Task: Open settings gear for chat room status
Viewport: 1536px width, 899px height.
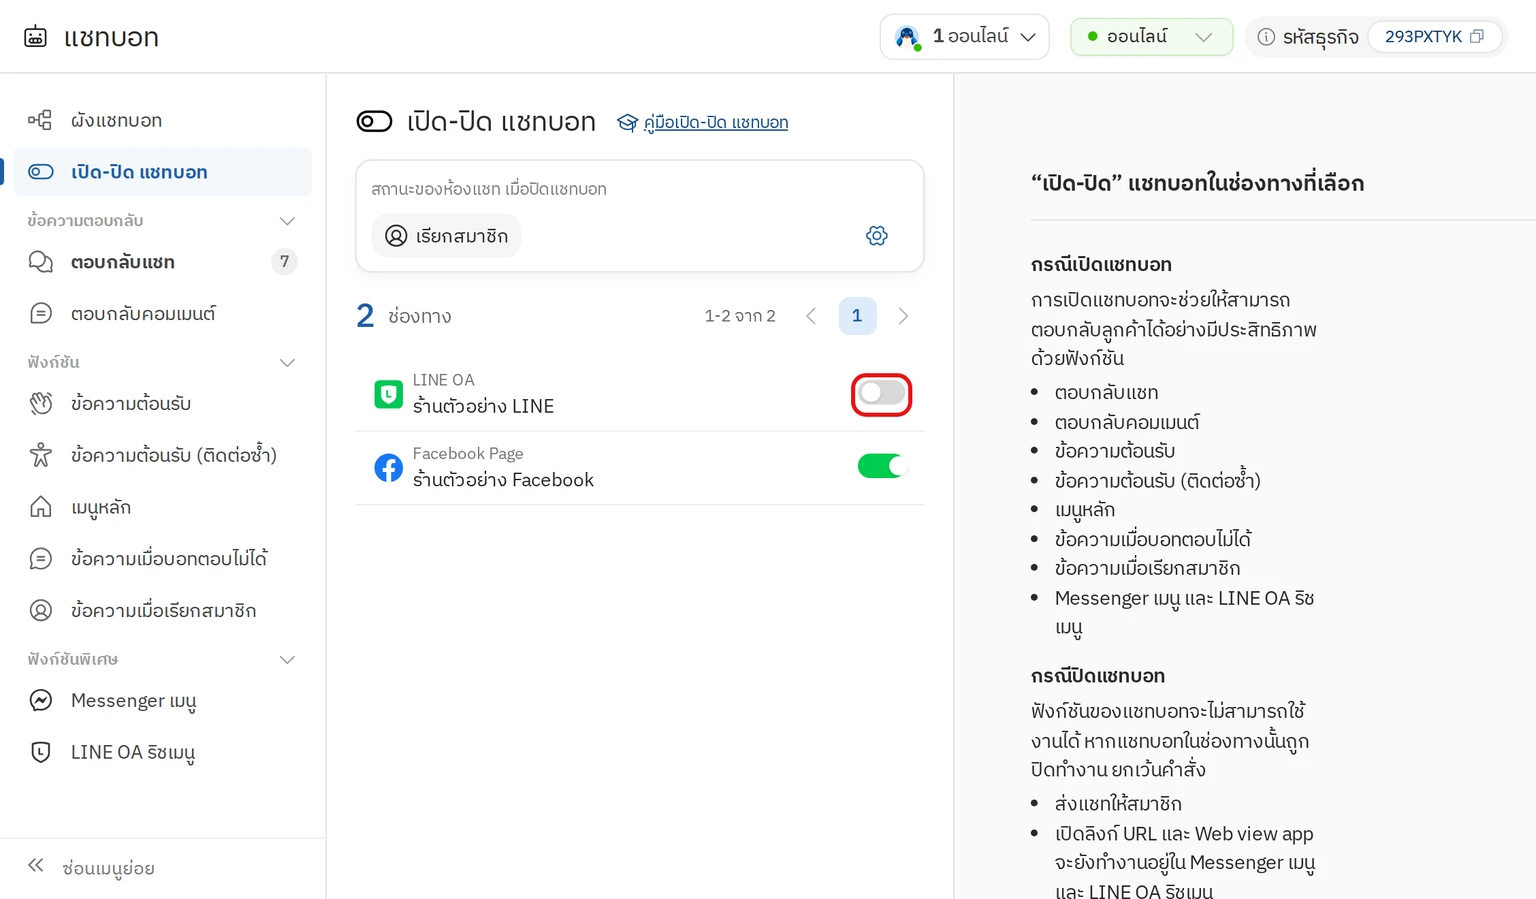Action: coord(877,236)
